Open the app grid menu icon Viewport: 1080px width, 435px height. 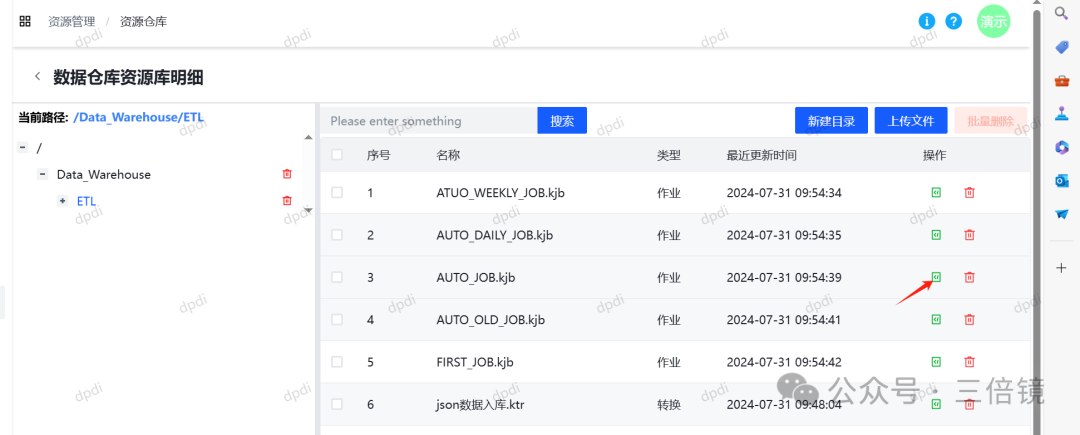point(25,21)
